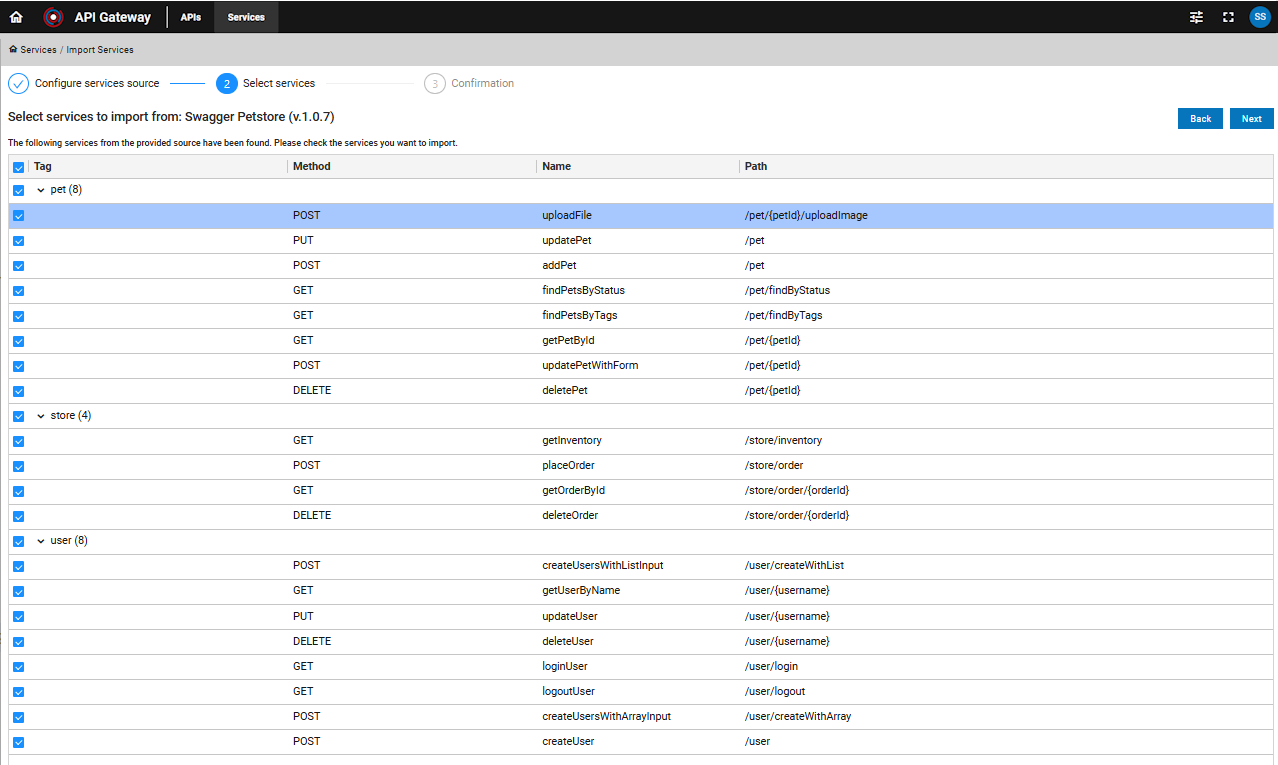Sort by the Method column header

(311, 166)
